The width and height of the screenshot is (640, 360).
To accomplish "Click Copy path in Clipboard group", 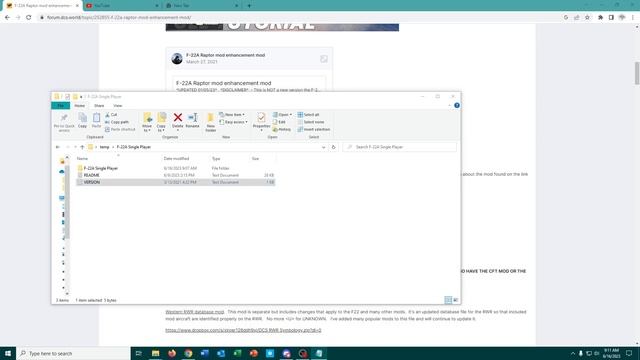I will click(117, 122).
